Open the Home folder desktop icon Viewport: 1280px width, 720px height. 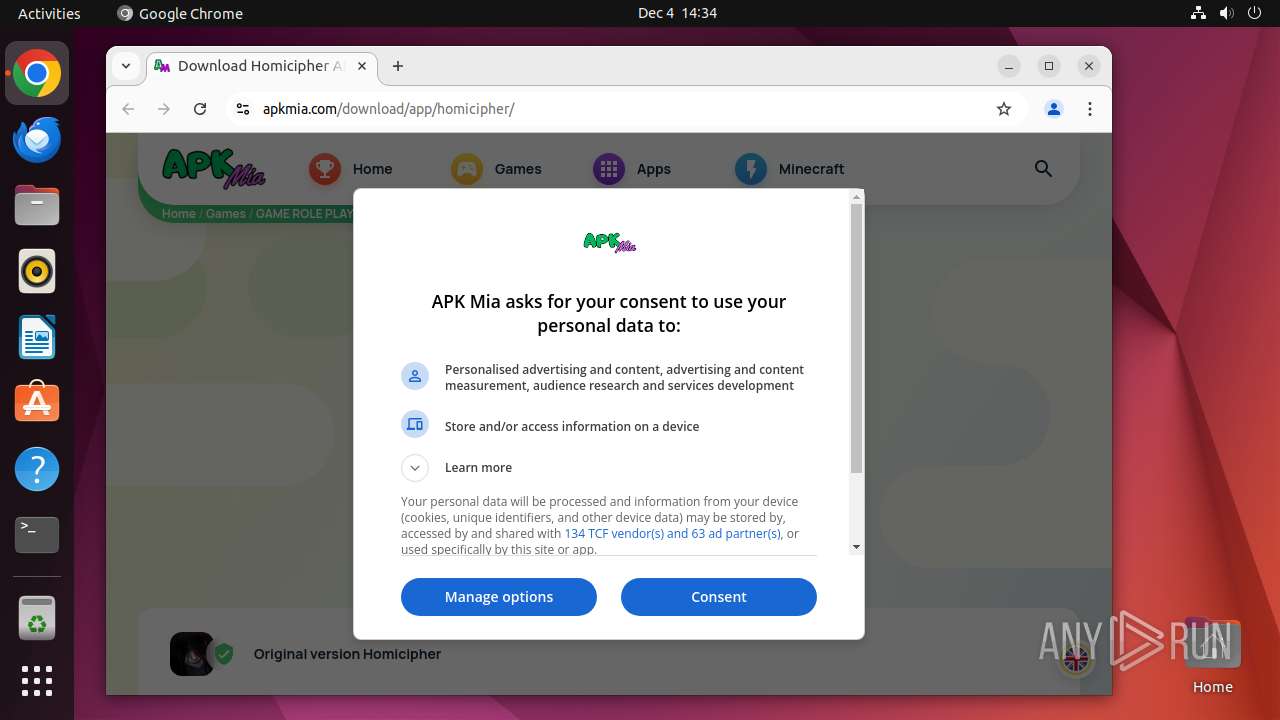point(1212,657)
